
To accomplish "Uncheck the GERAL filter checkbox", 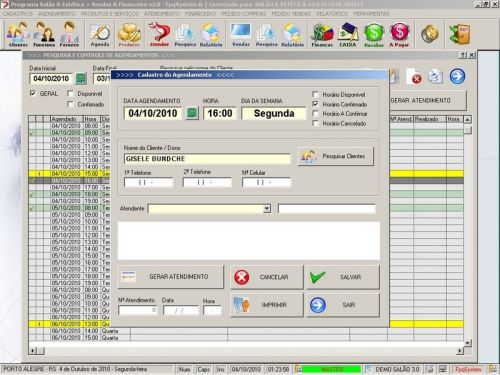I will point(33,93).
